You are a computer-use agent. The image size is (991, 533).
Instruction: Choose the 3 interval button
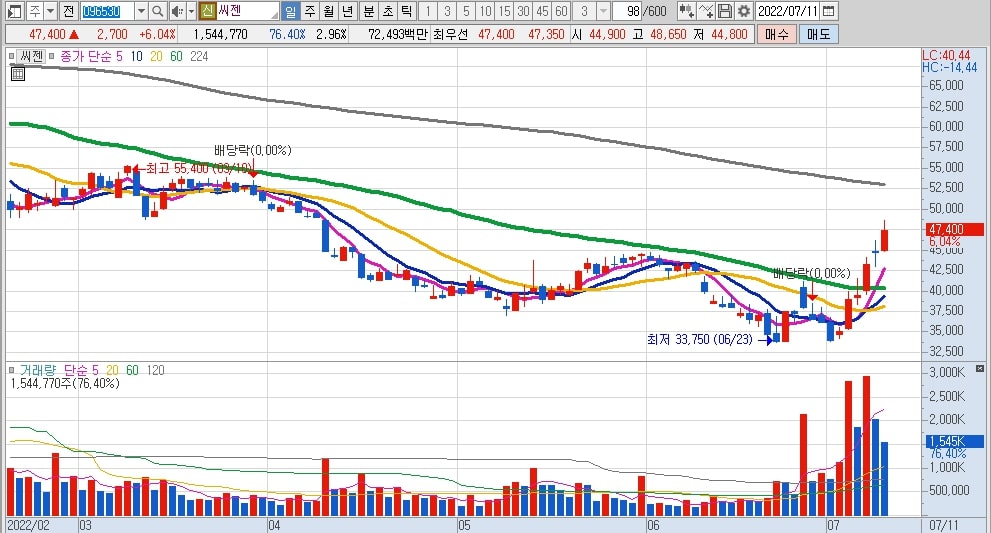[447, 11]
